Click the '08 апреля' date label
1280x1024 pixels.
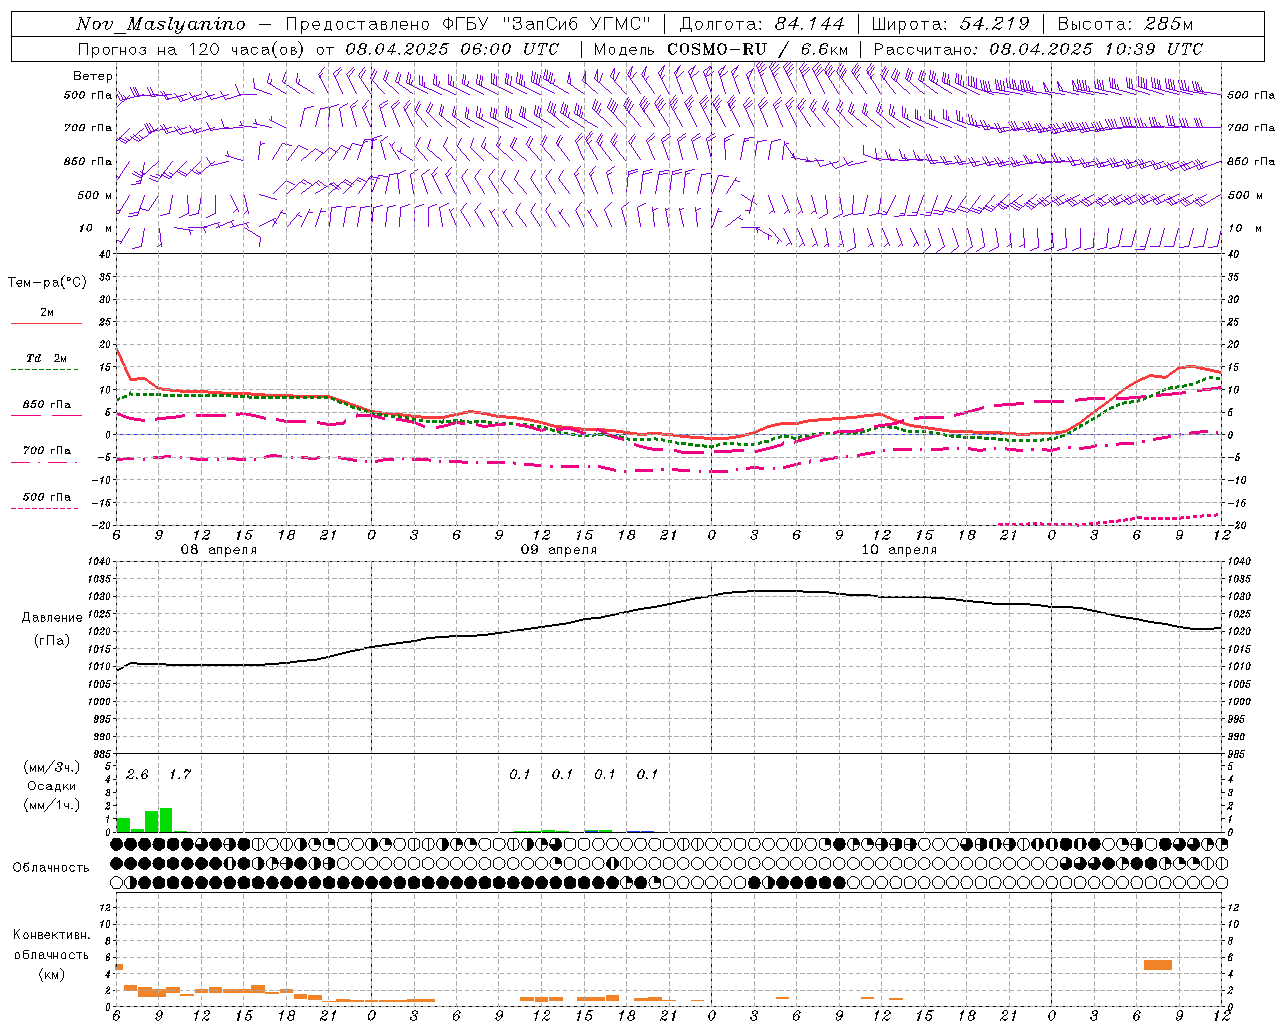click(218, 550)
